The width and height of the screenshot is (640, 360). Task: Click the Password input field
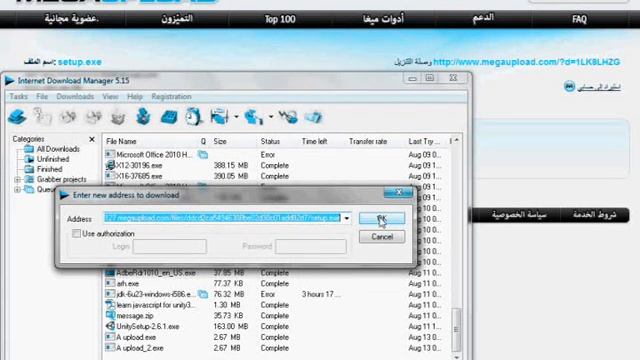tap(311, 247)
